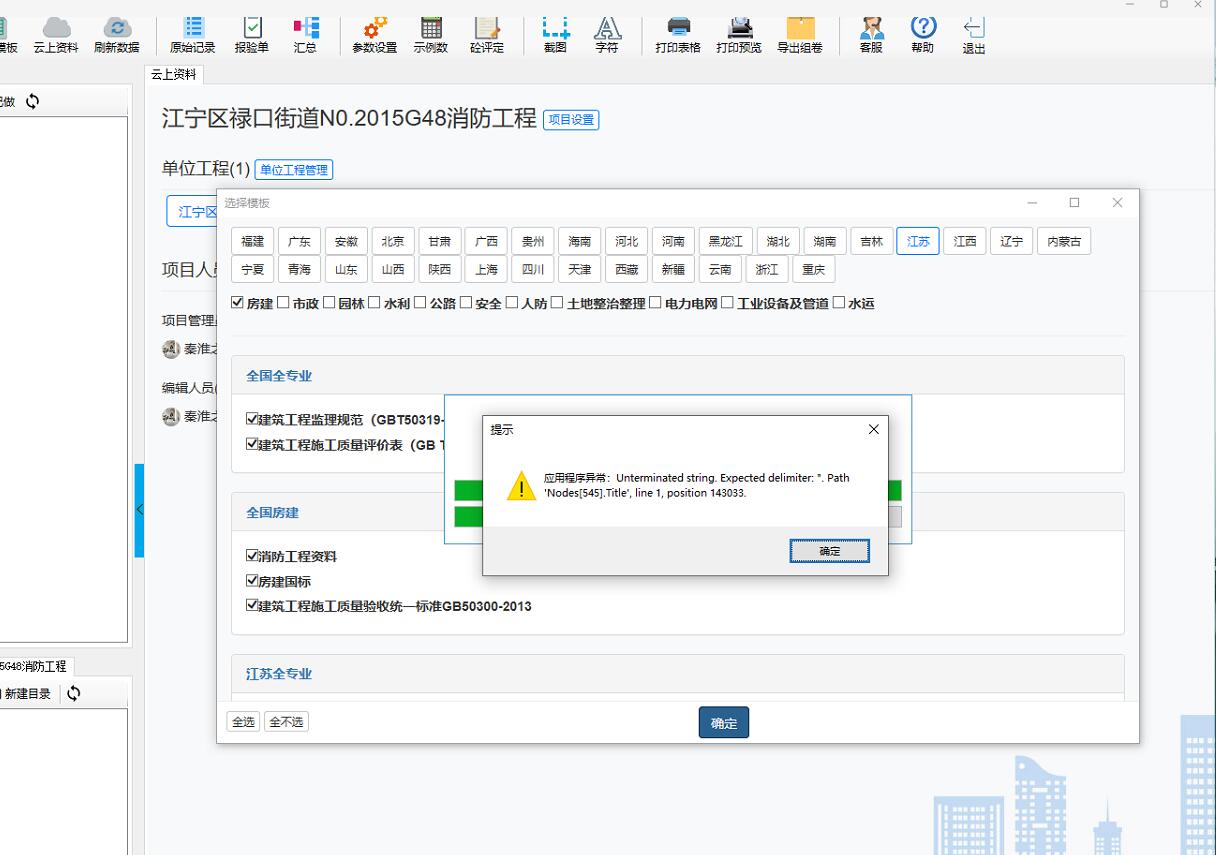Uncheck the 消防工程资料 template checkbox
The width and height of the screenshot is (1216, 855).
pyautogui.click(x=252, y=556)
